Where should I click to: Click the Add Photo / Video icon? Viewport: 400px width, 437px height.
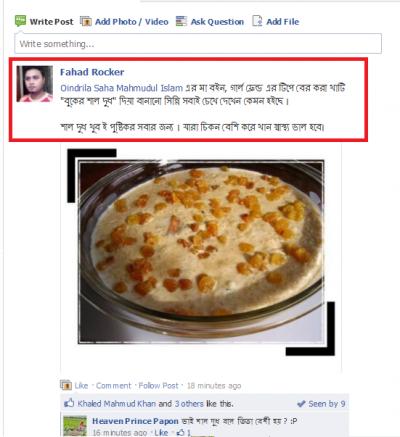[x=85, y=21]
